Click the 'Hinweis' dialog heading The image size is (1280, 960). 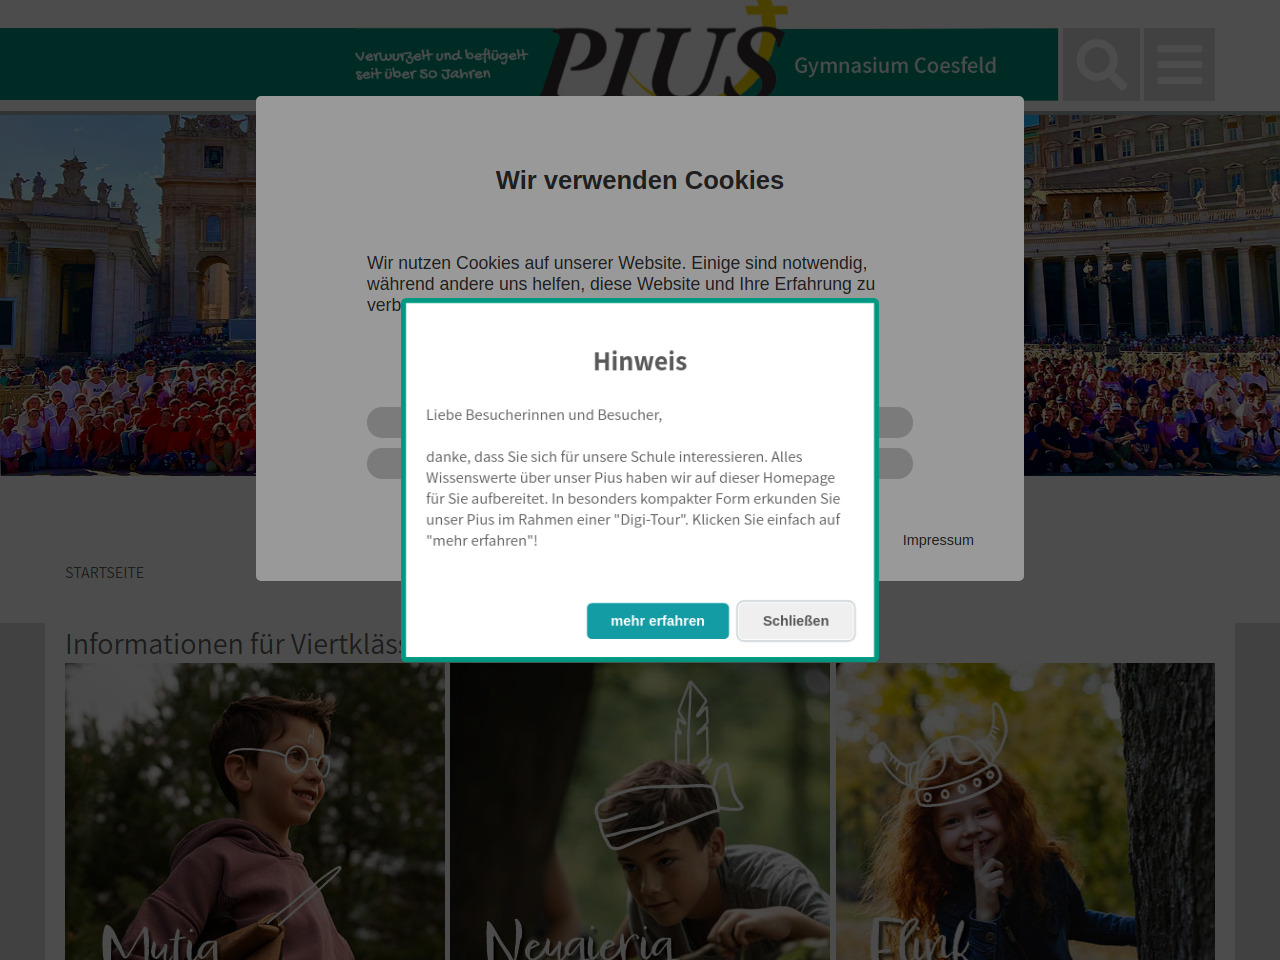[x=640, y=361]
